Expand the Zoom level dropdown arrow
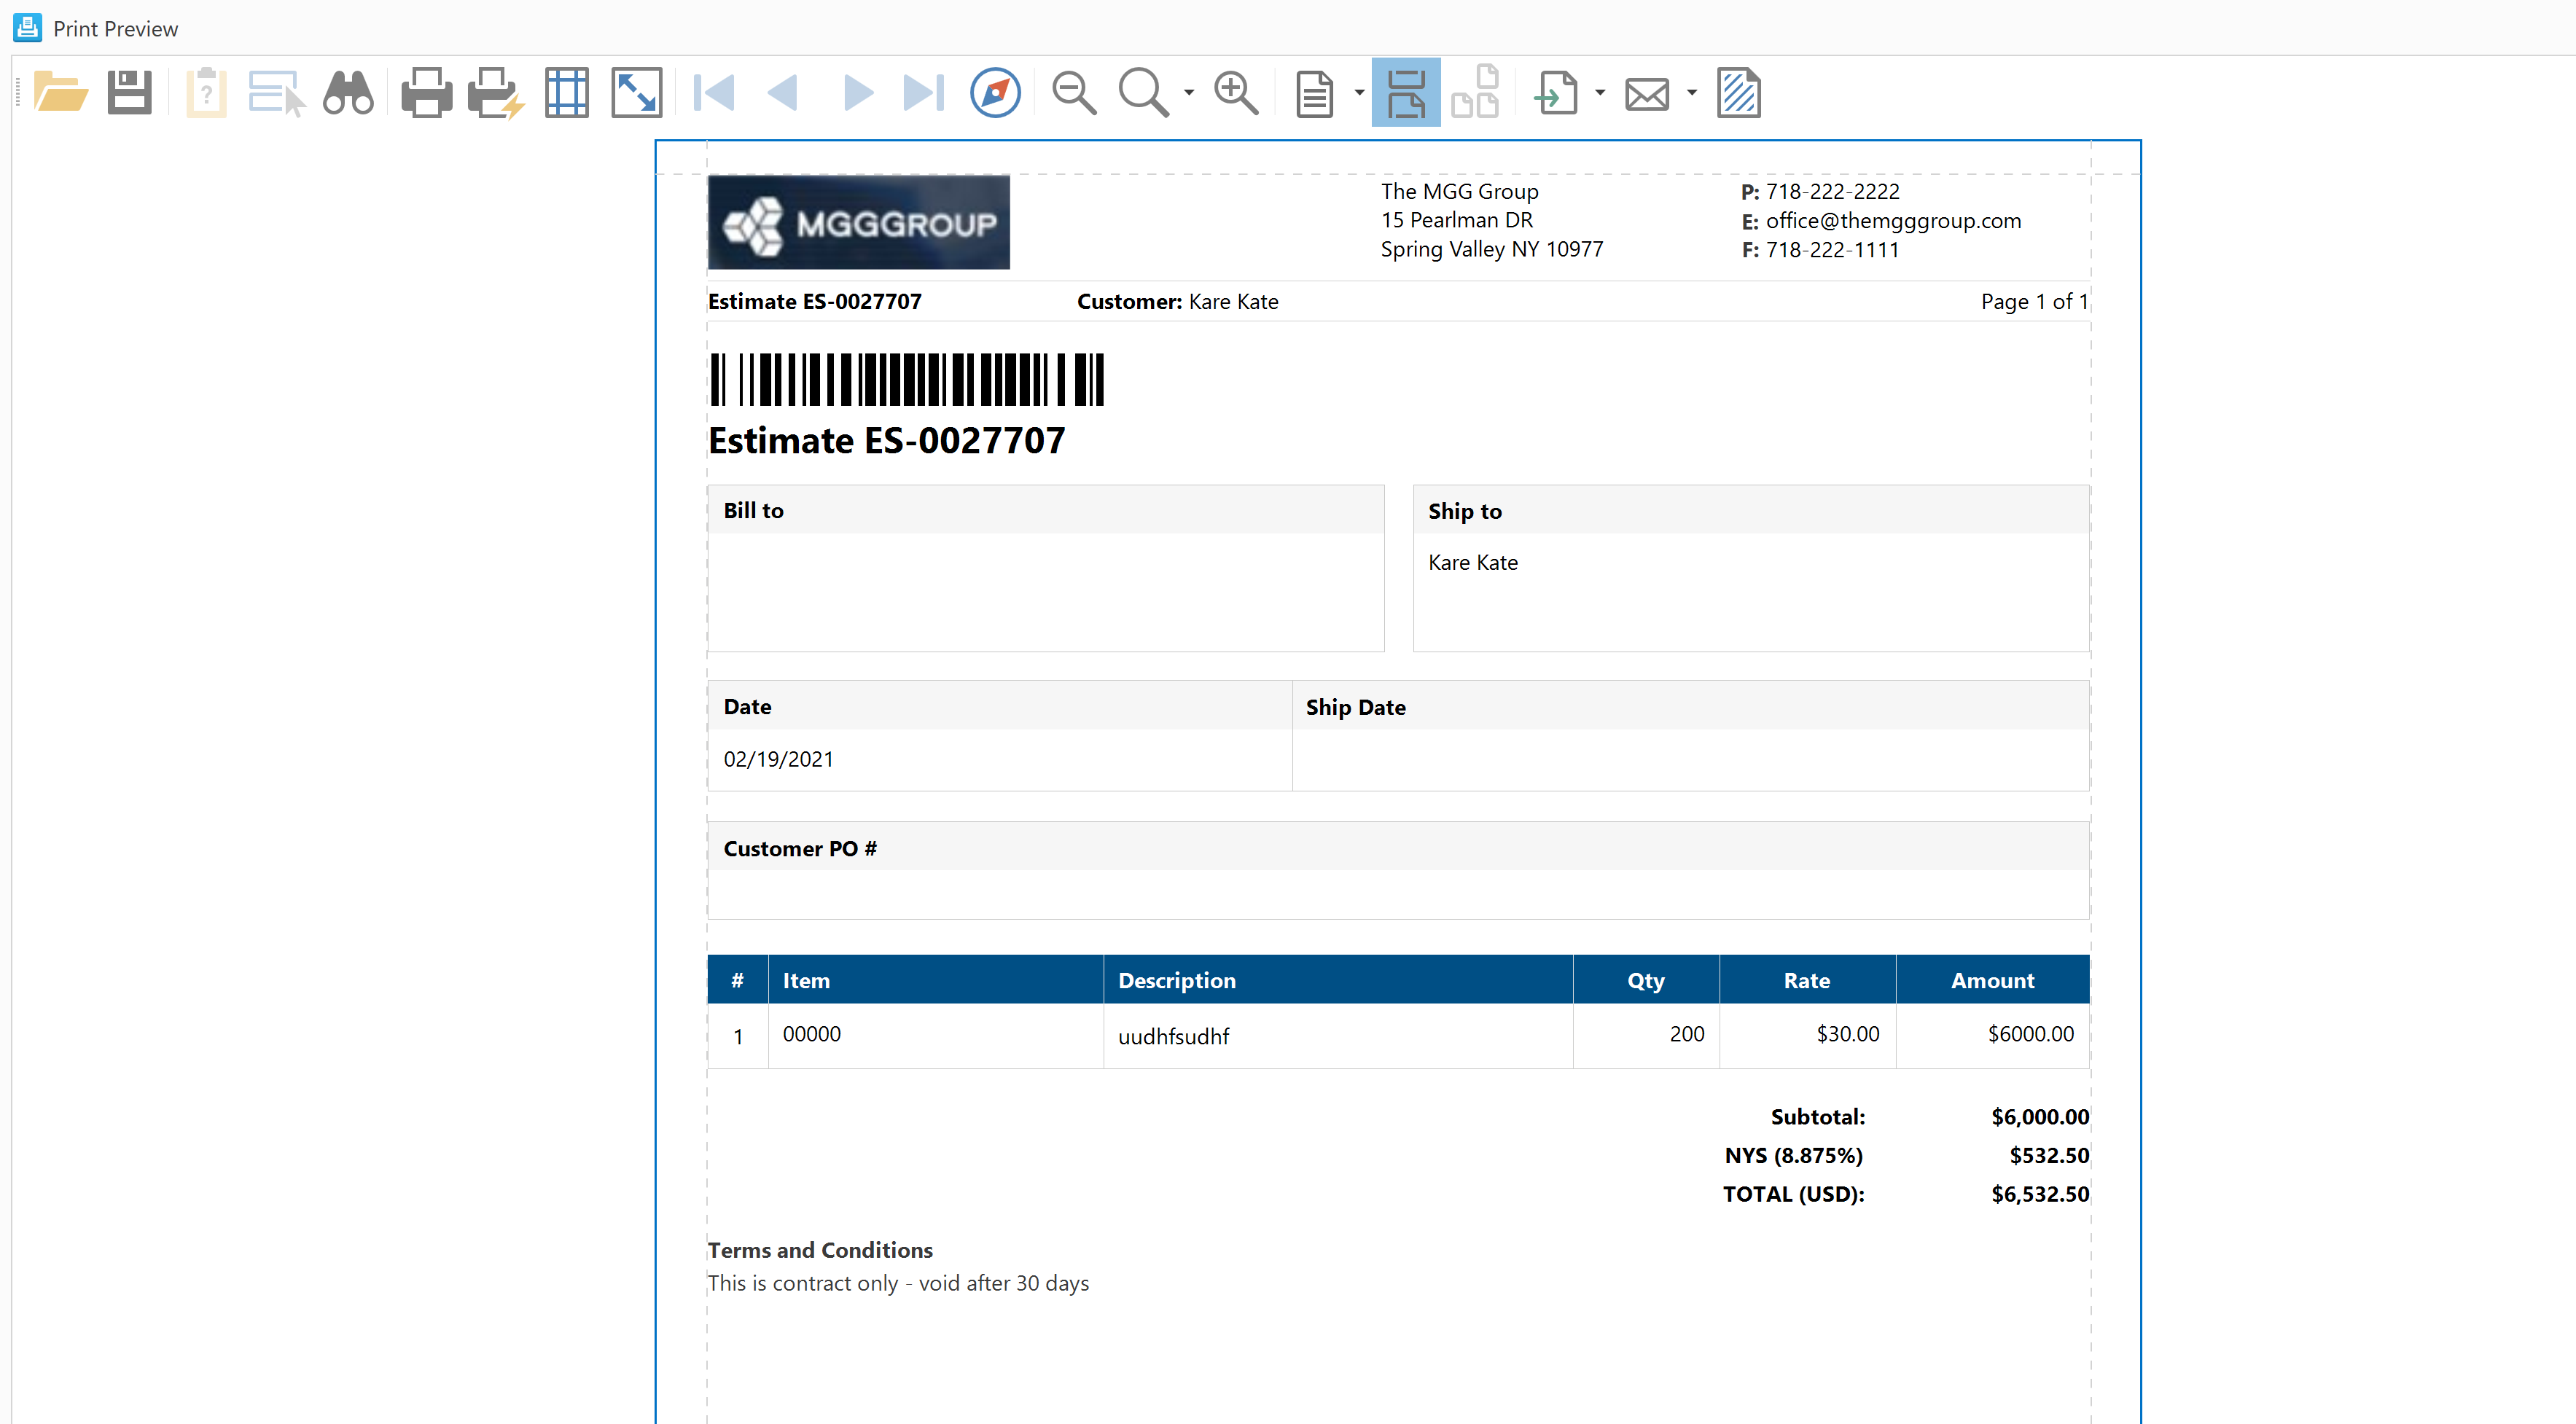The height and width of the screenshot is (1424, 2576). click(x=1189, y=93)
